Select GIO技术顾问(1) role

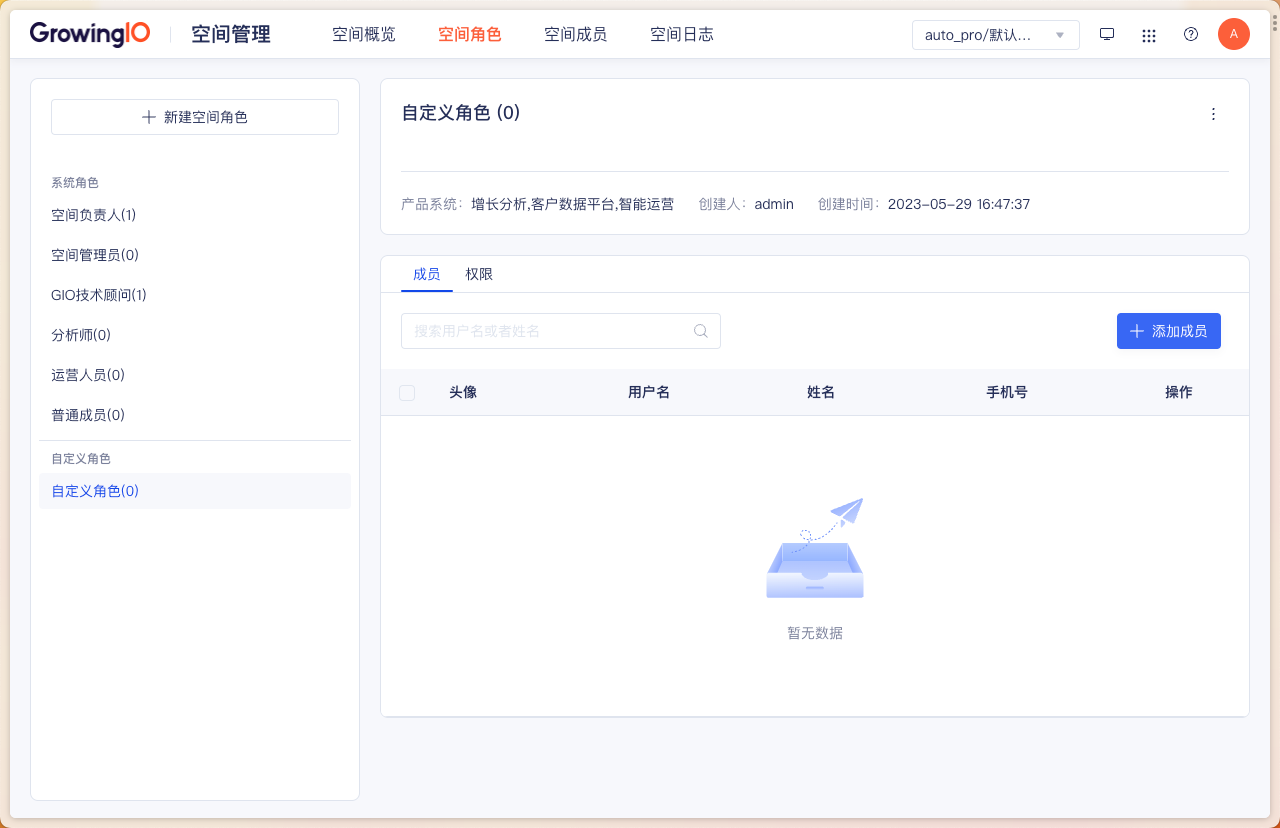[x=195, y=295]
